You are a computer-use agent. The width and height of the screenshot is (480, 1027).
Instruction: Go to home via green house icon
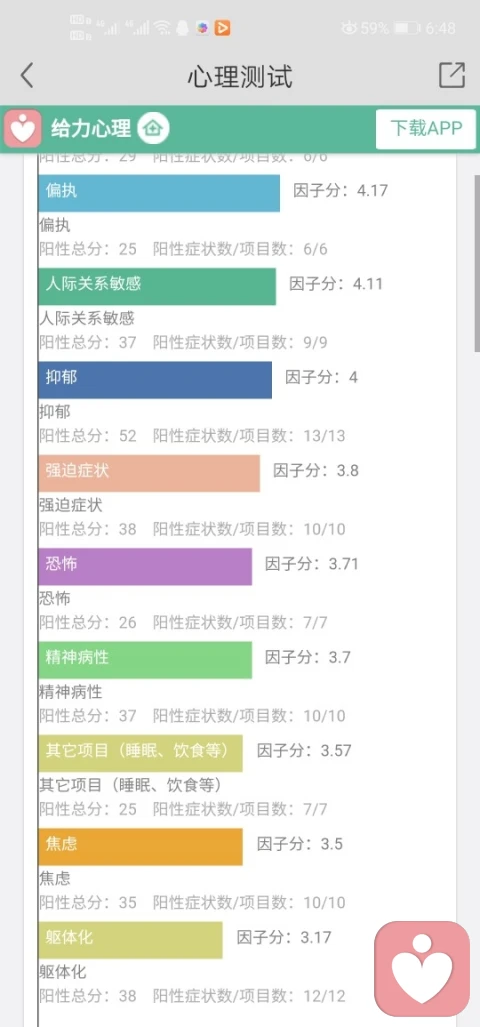(153, 128)
